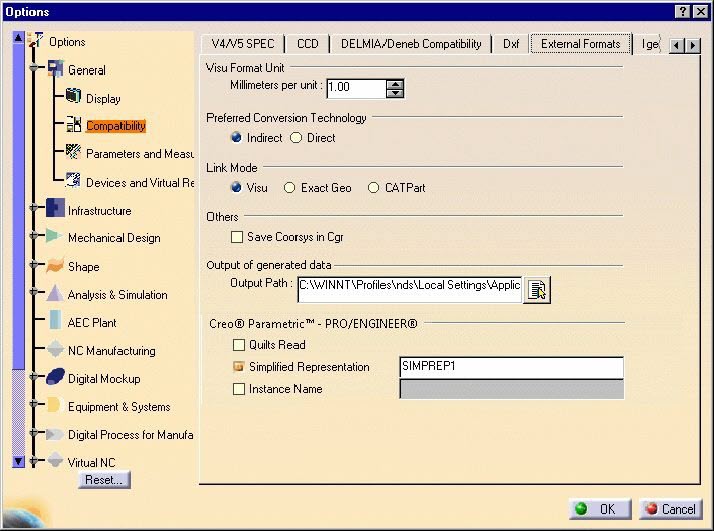Expand the Shape tree node

[35, 267]
